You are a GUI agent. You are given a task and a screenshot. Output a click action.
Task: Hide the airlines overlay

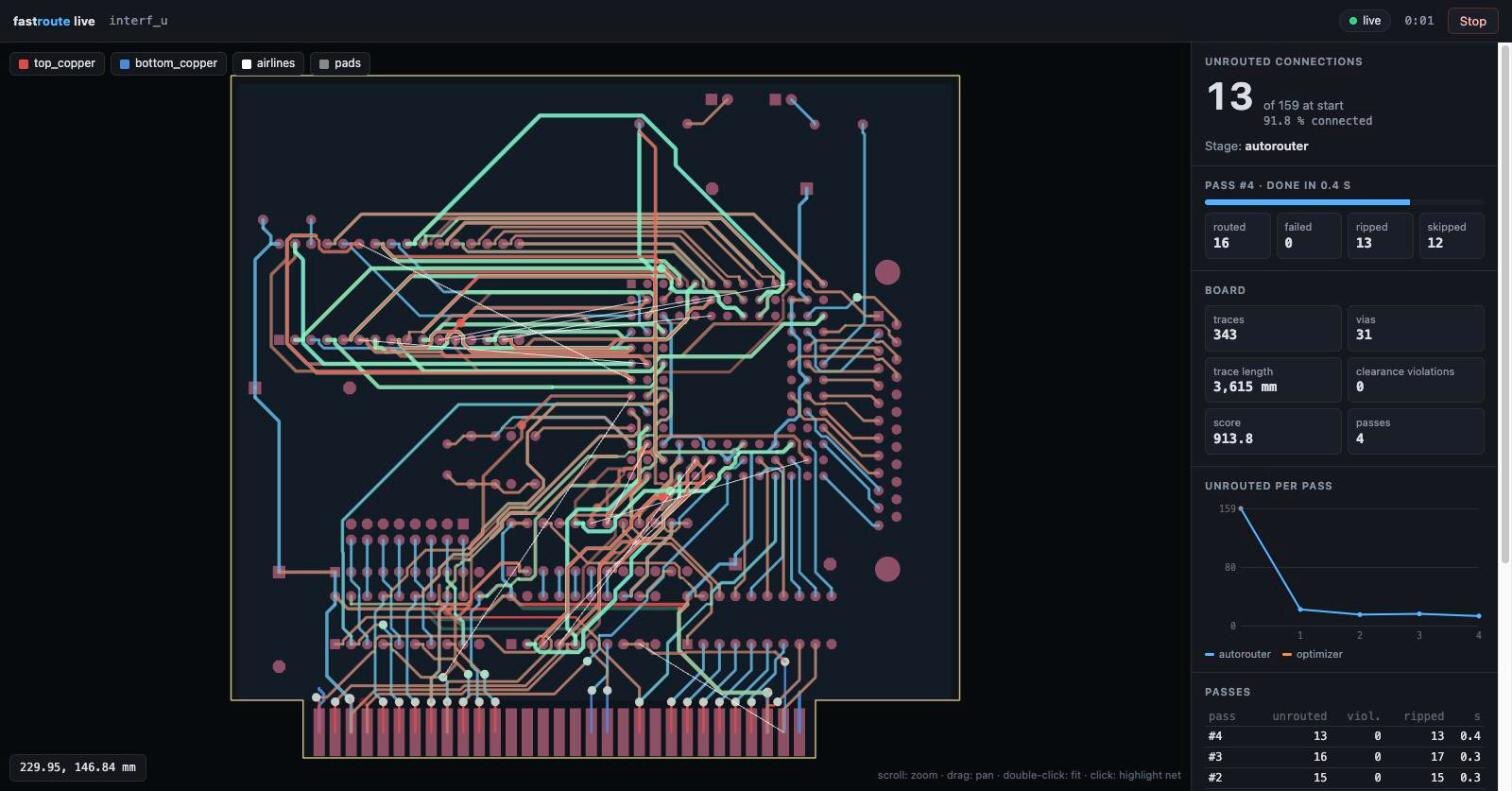click(x=269, y=64)
